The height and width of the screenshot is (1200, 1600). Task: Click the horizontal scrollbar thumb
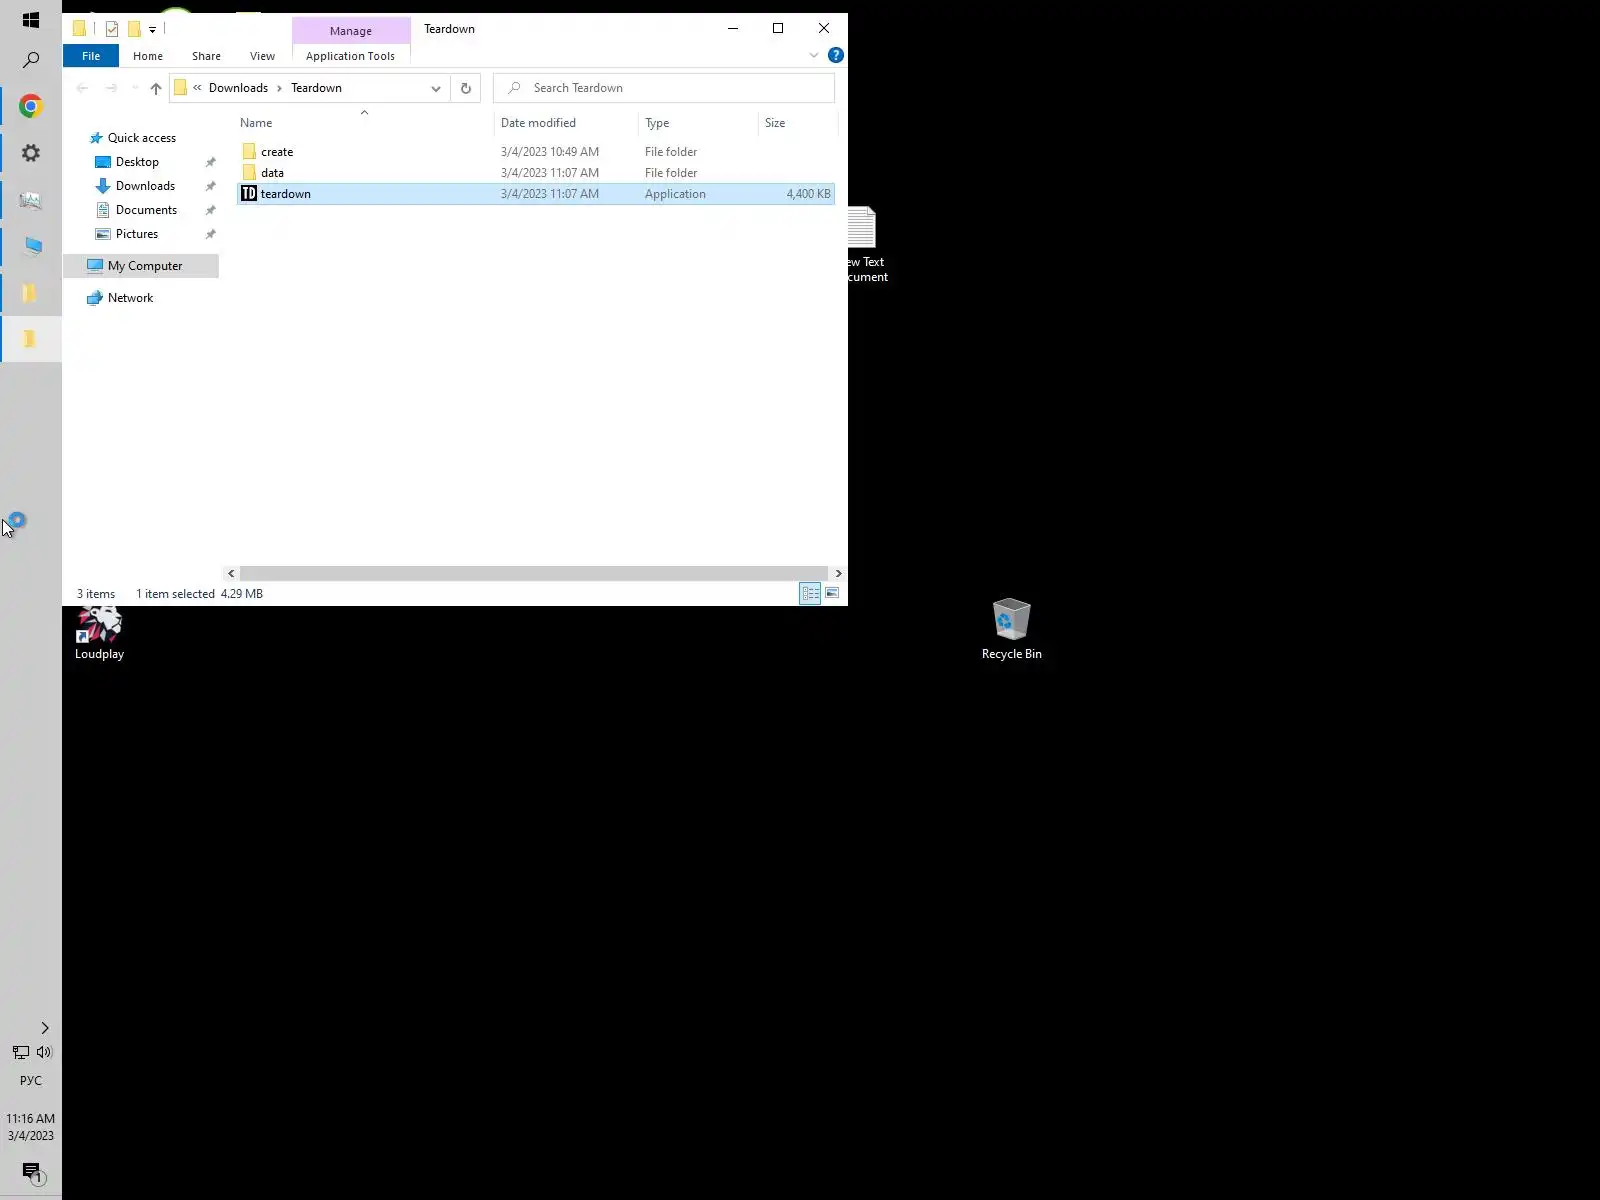pyautogui.click(x=534, y=573)
